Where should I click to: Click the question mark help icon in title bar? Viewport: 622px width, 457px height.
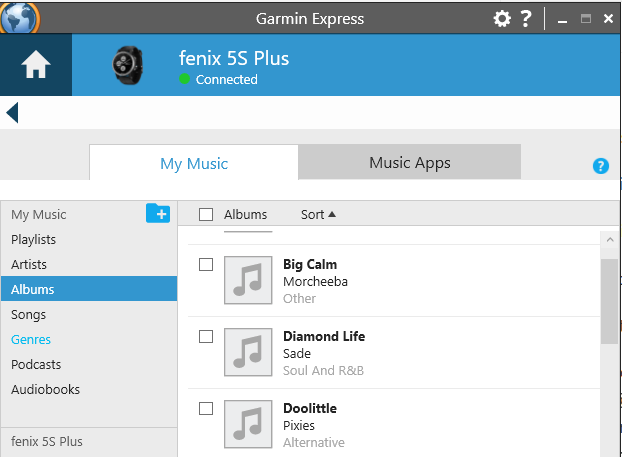[x=526, y=19]
